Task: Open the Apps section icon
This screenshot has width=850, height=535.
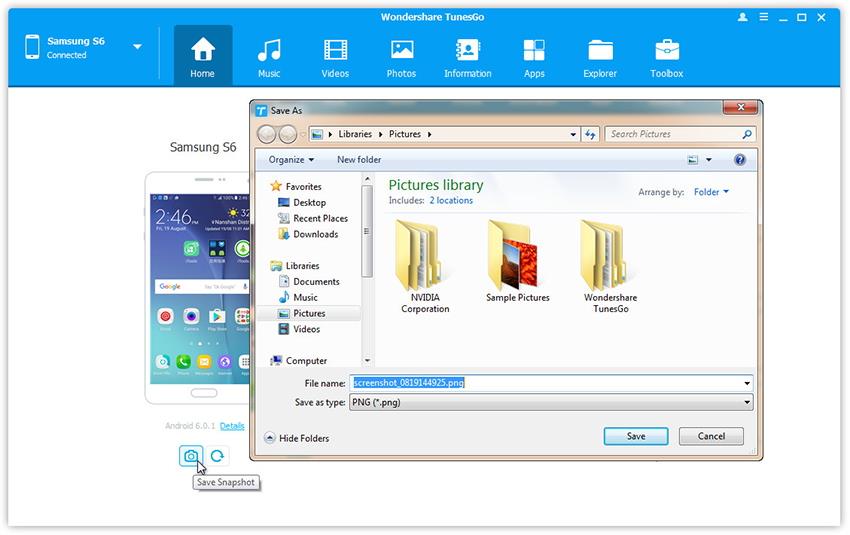Action: click(x=534, y=57)
